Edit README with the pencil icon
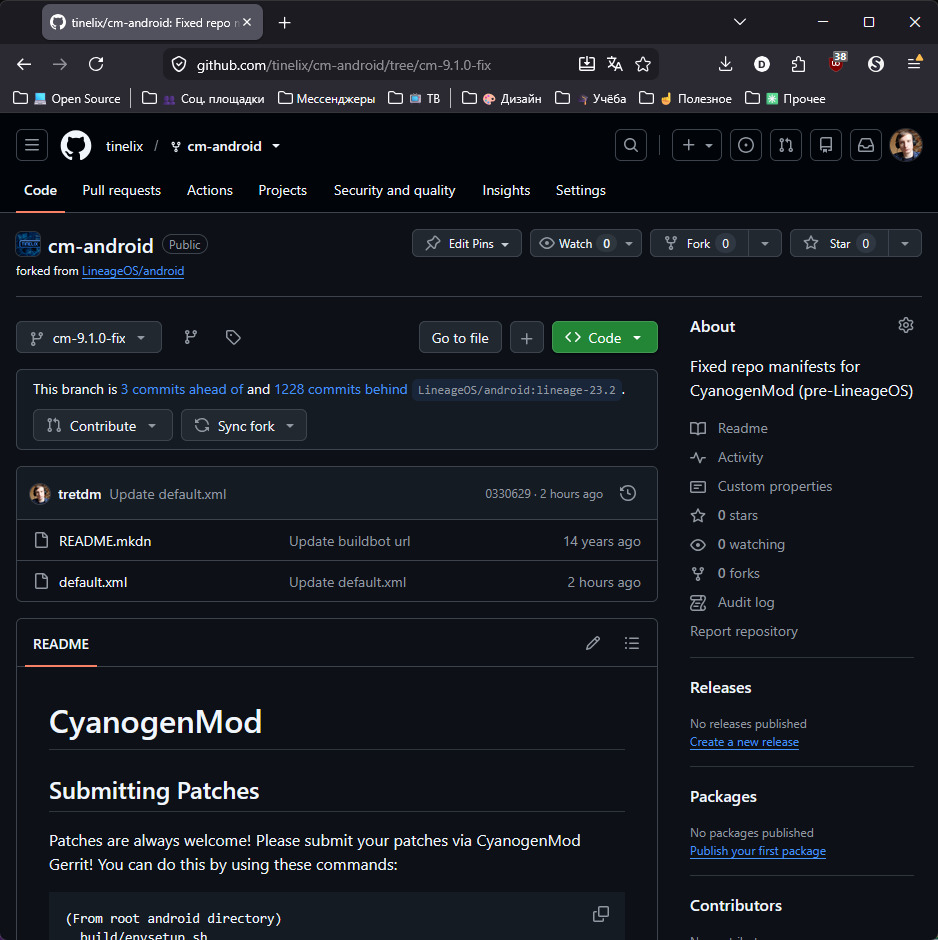This screenshot has height=940, width=938. pyautogui.click(x=593, y=643)
